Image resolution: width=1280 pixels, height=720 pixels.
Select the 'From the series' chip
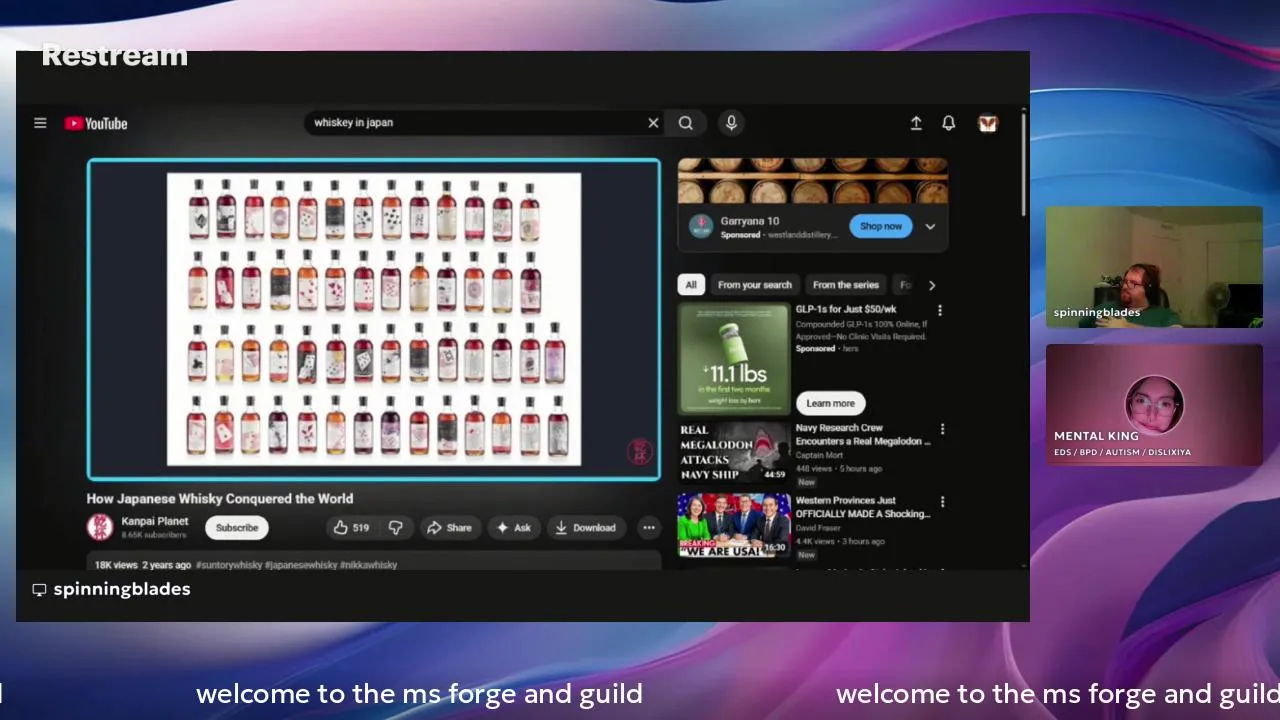tap(846, 285)
